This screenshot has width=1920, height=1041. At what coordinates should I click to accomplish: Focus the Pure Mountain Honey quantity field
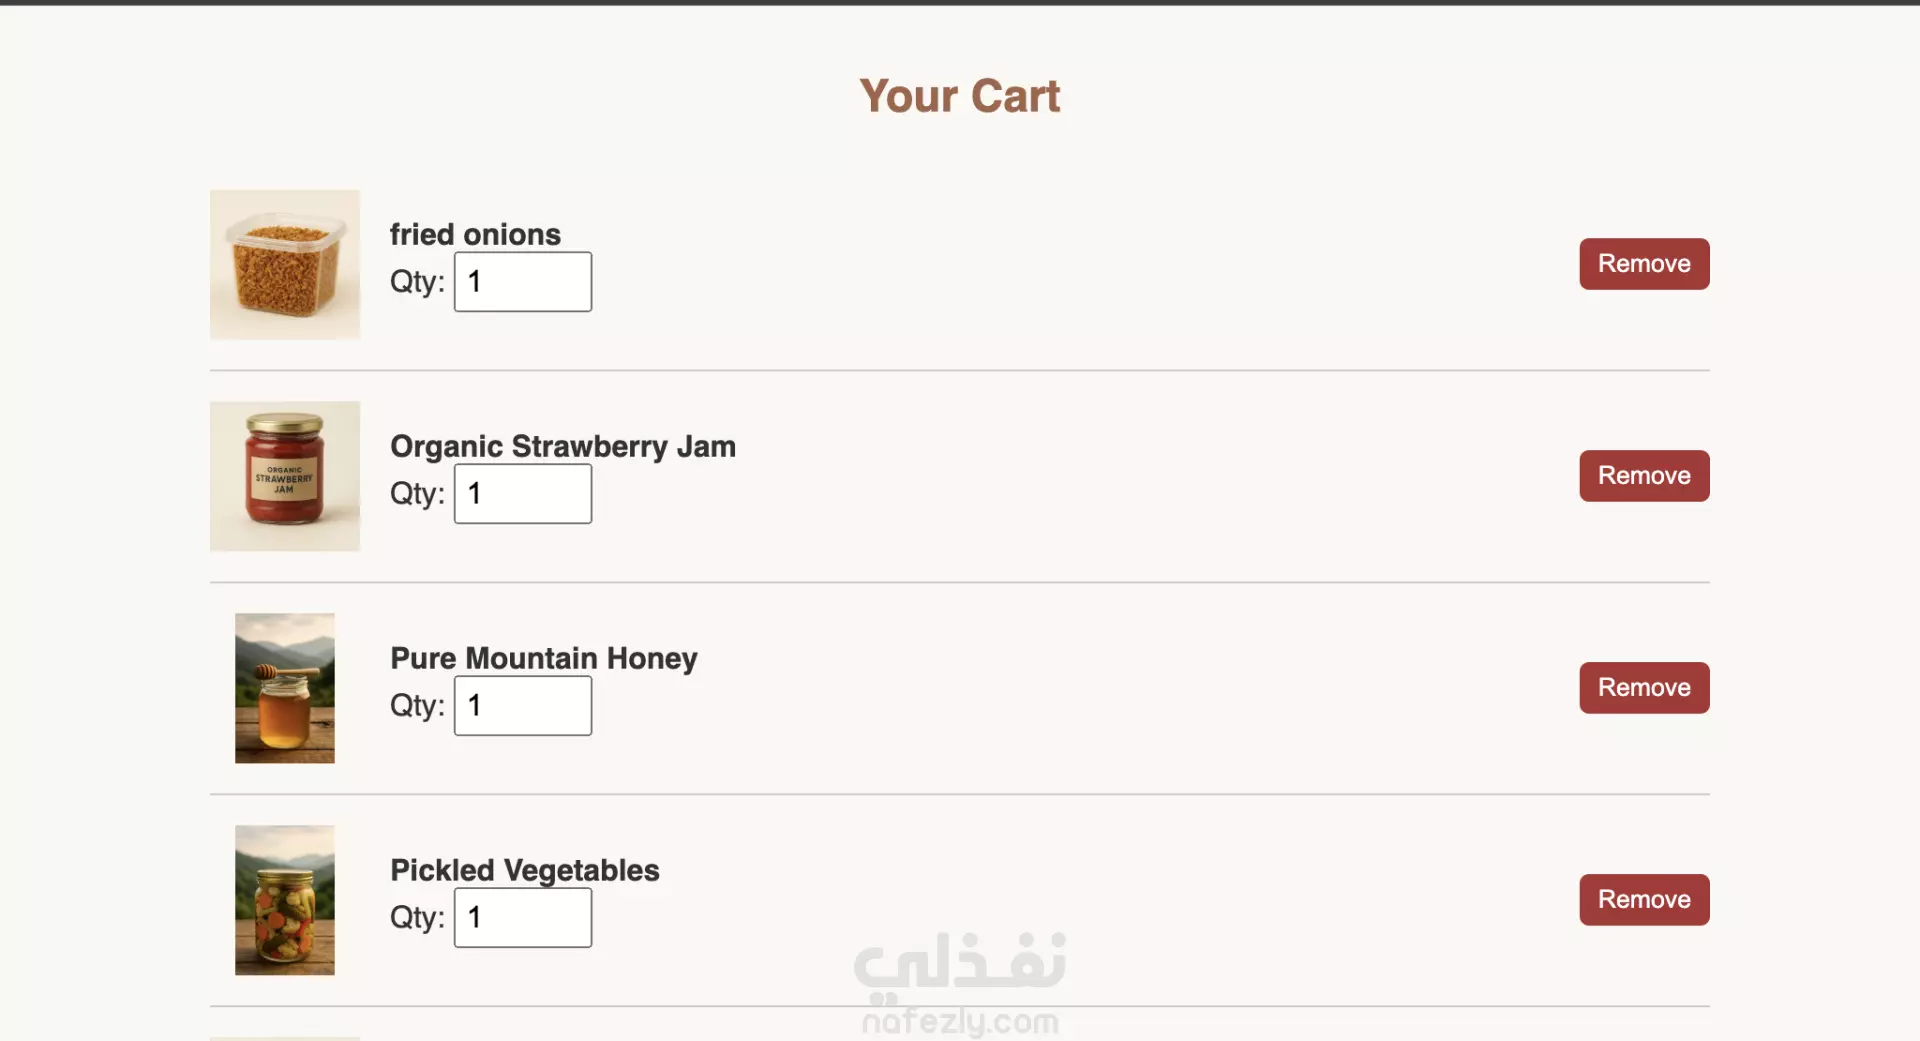coord(523,706)
